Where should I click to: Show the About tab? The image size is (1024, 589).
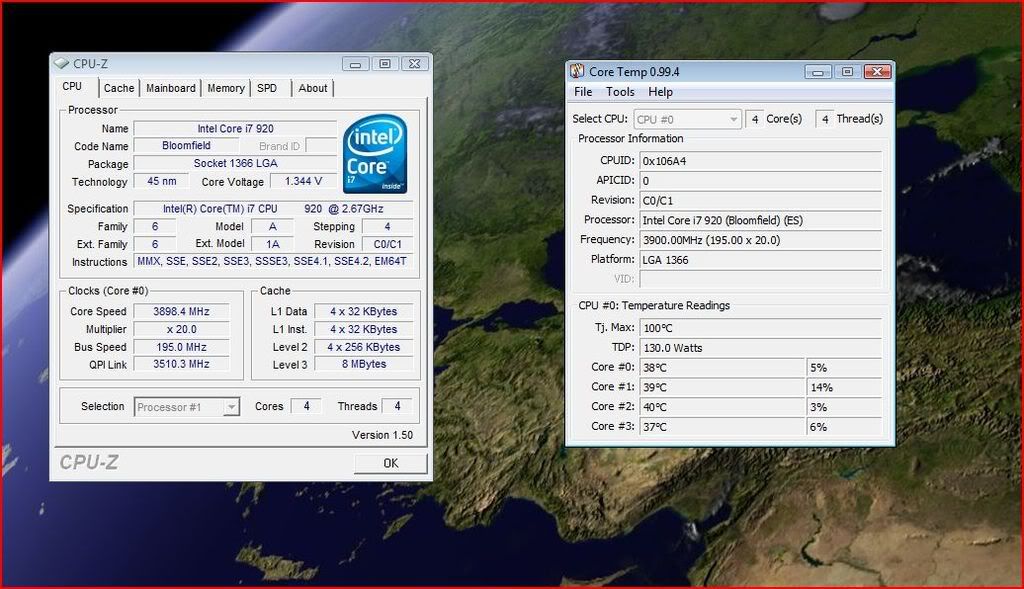(313, 88)
